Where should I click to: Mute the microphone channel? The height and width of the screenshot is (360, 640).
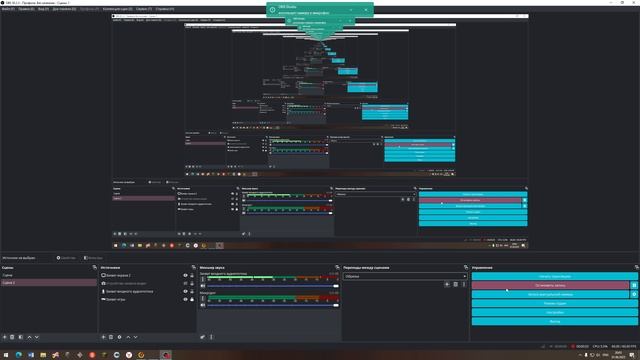pyautogui.click(x=203, y=305)
